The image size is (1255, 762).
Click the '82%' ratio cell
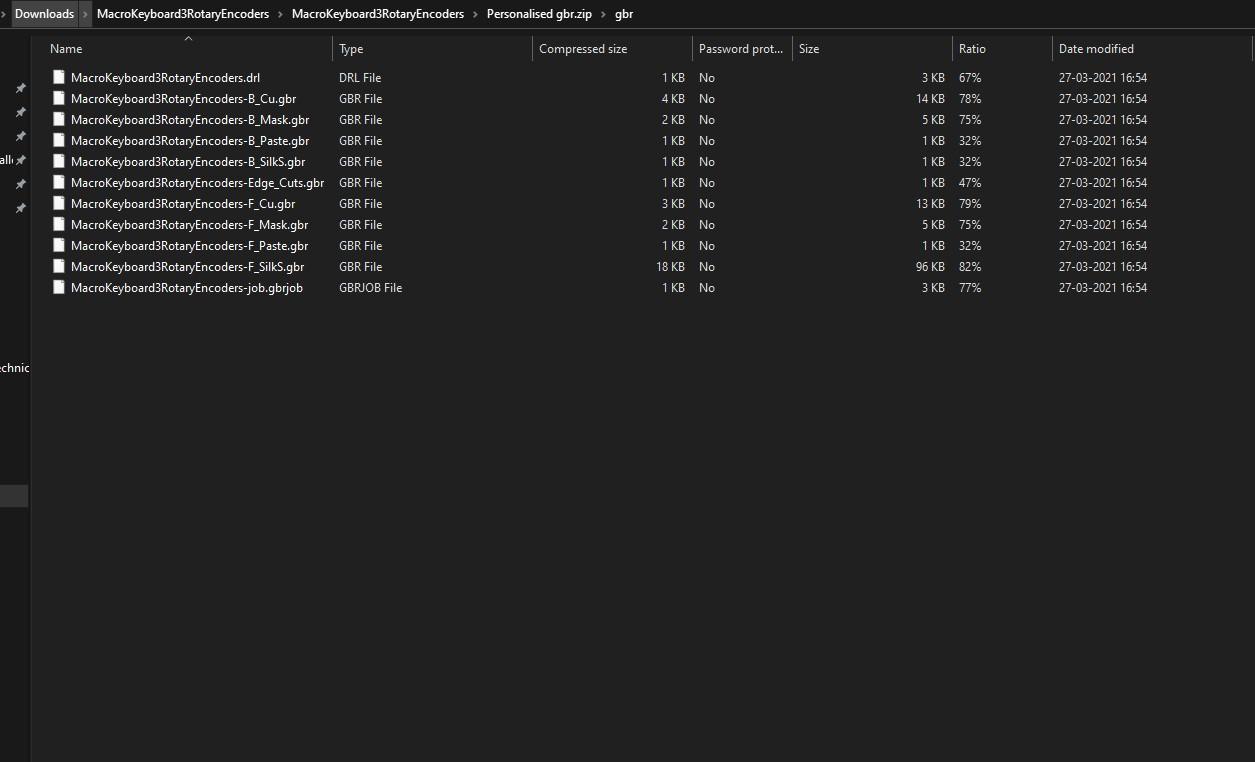pos(970,266)
